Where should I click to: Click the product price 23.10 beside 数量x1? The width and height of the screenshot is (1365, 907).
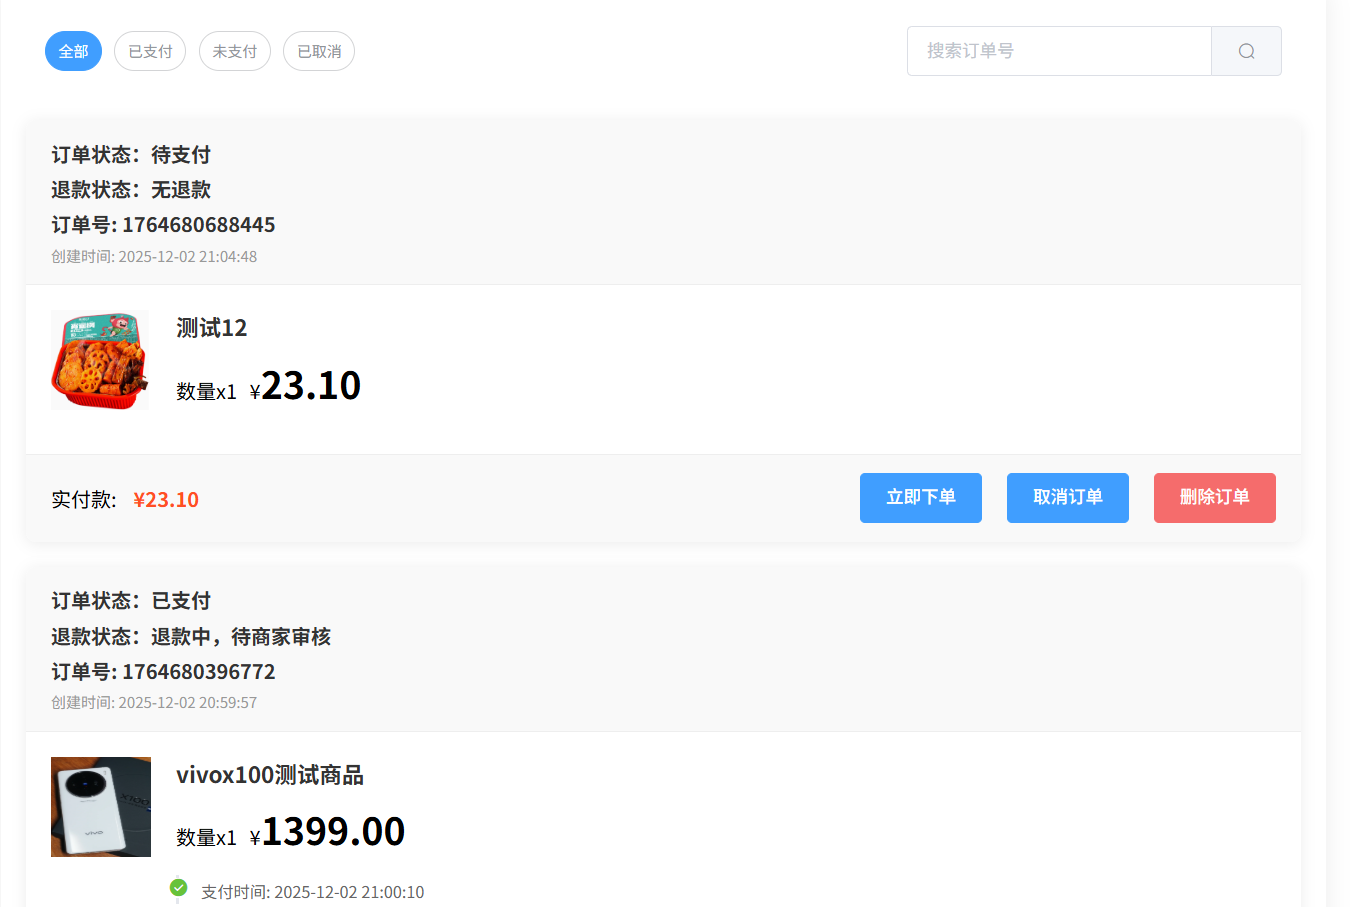(x=305, y=386)
